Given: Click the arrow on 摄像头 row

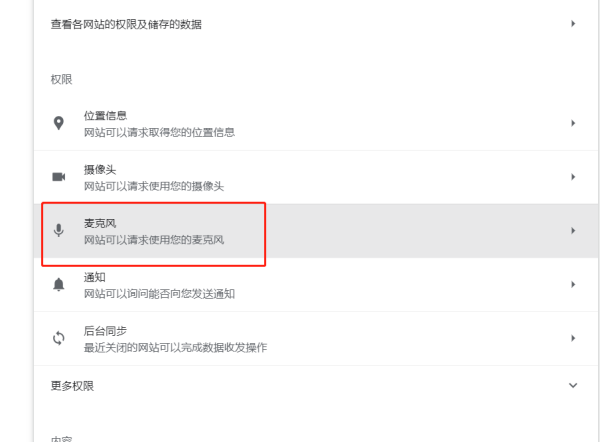Looking at the screenshot, I should tap(573, 177).
